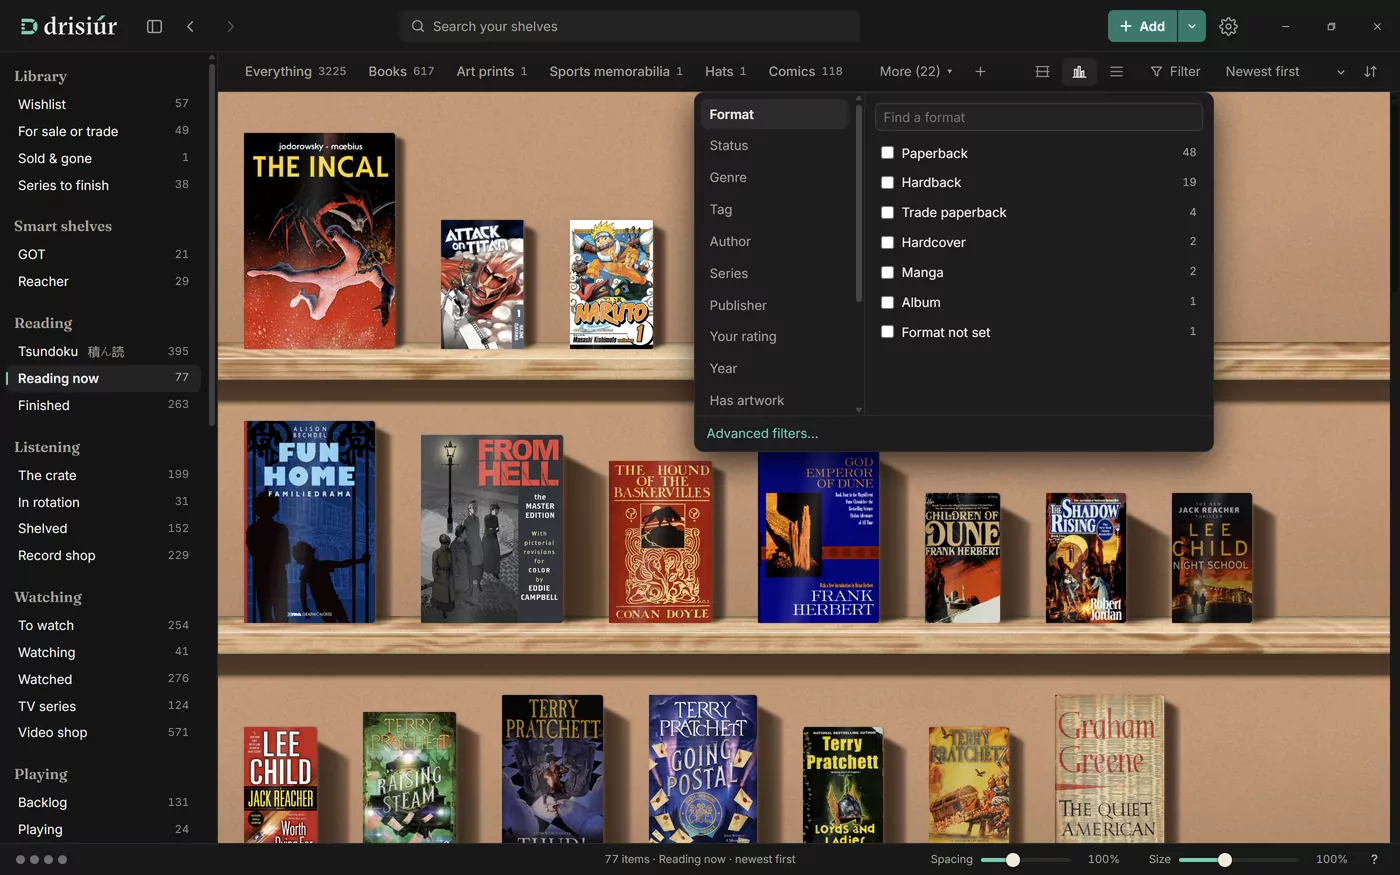Switch to the Books tab

coord(401,72)
